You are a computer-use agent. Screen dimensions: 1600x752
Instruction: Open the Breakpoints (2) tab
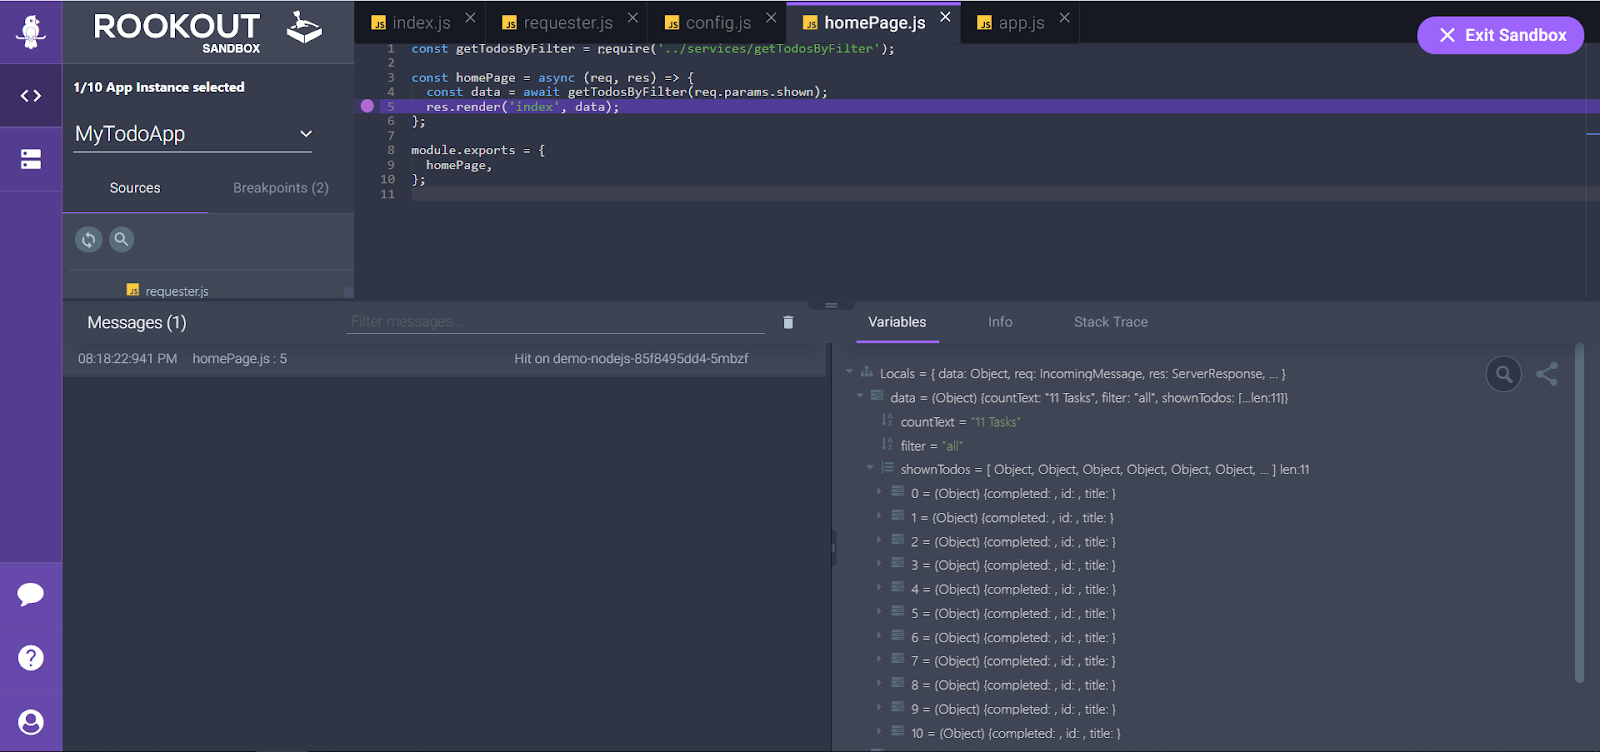[x=281, y=188]
